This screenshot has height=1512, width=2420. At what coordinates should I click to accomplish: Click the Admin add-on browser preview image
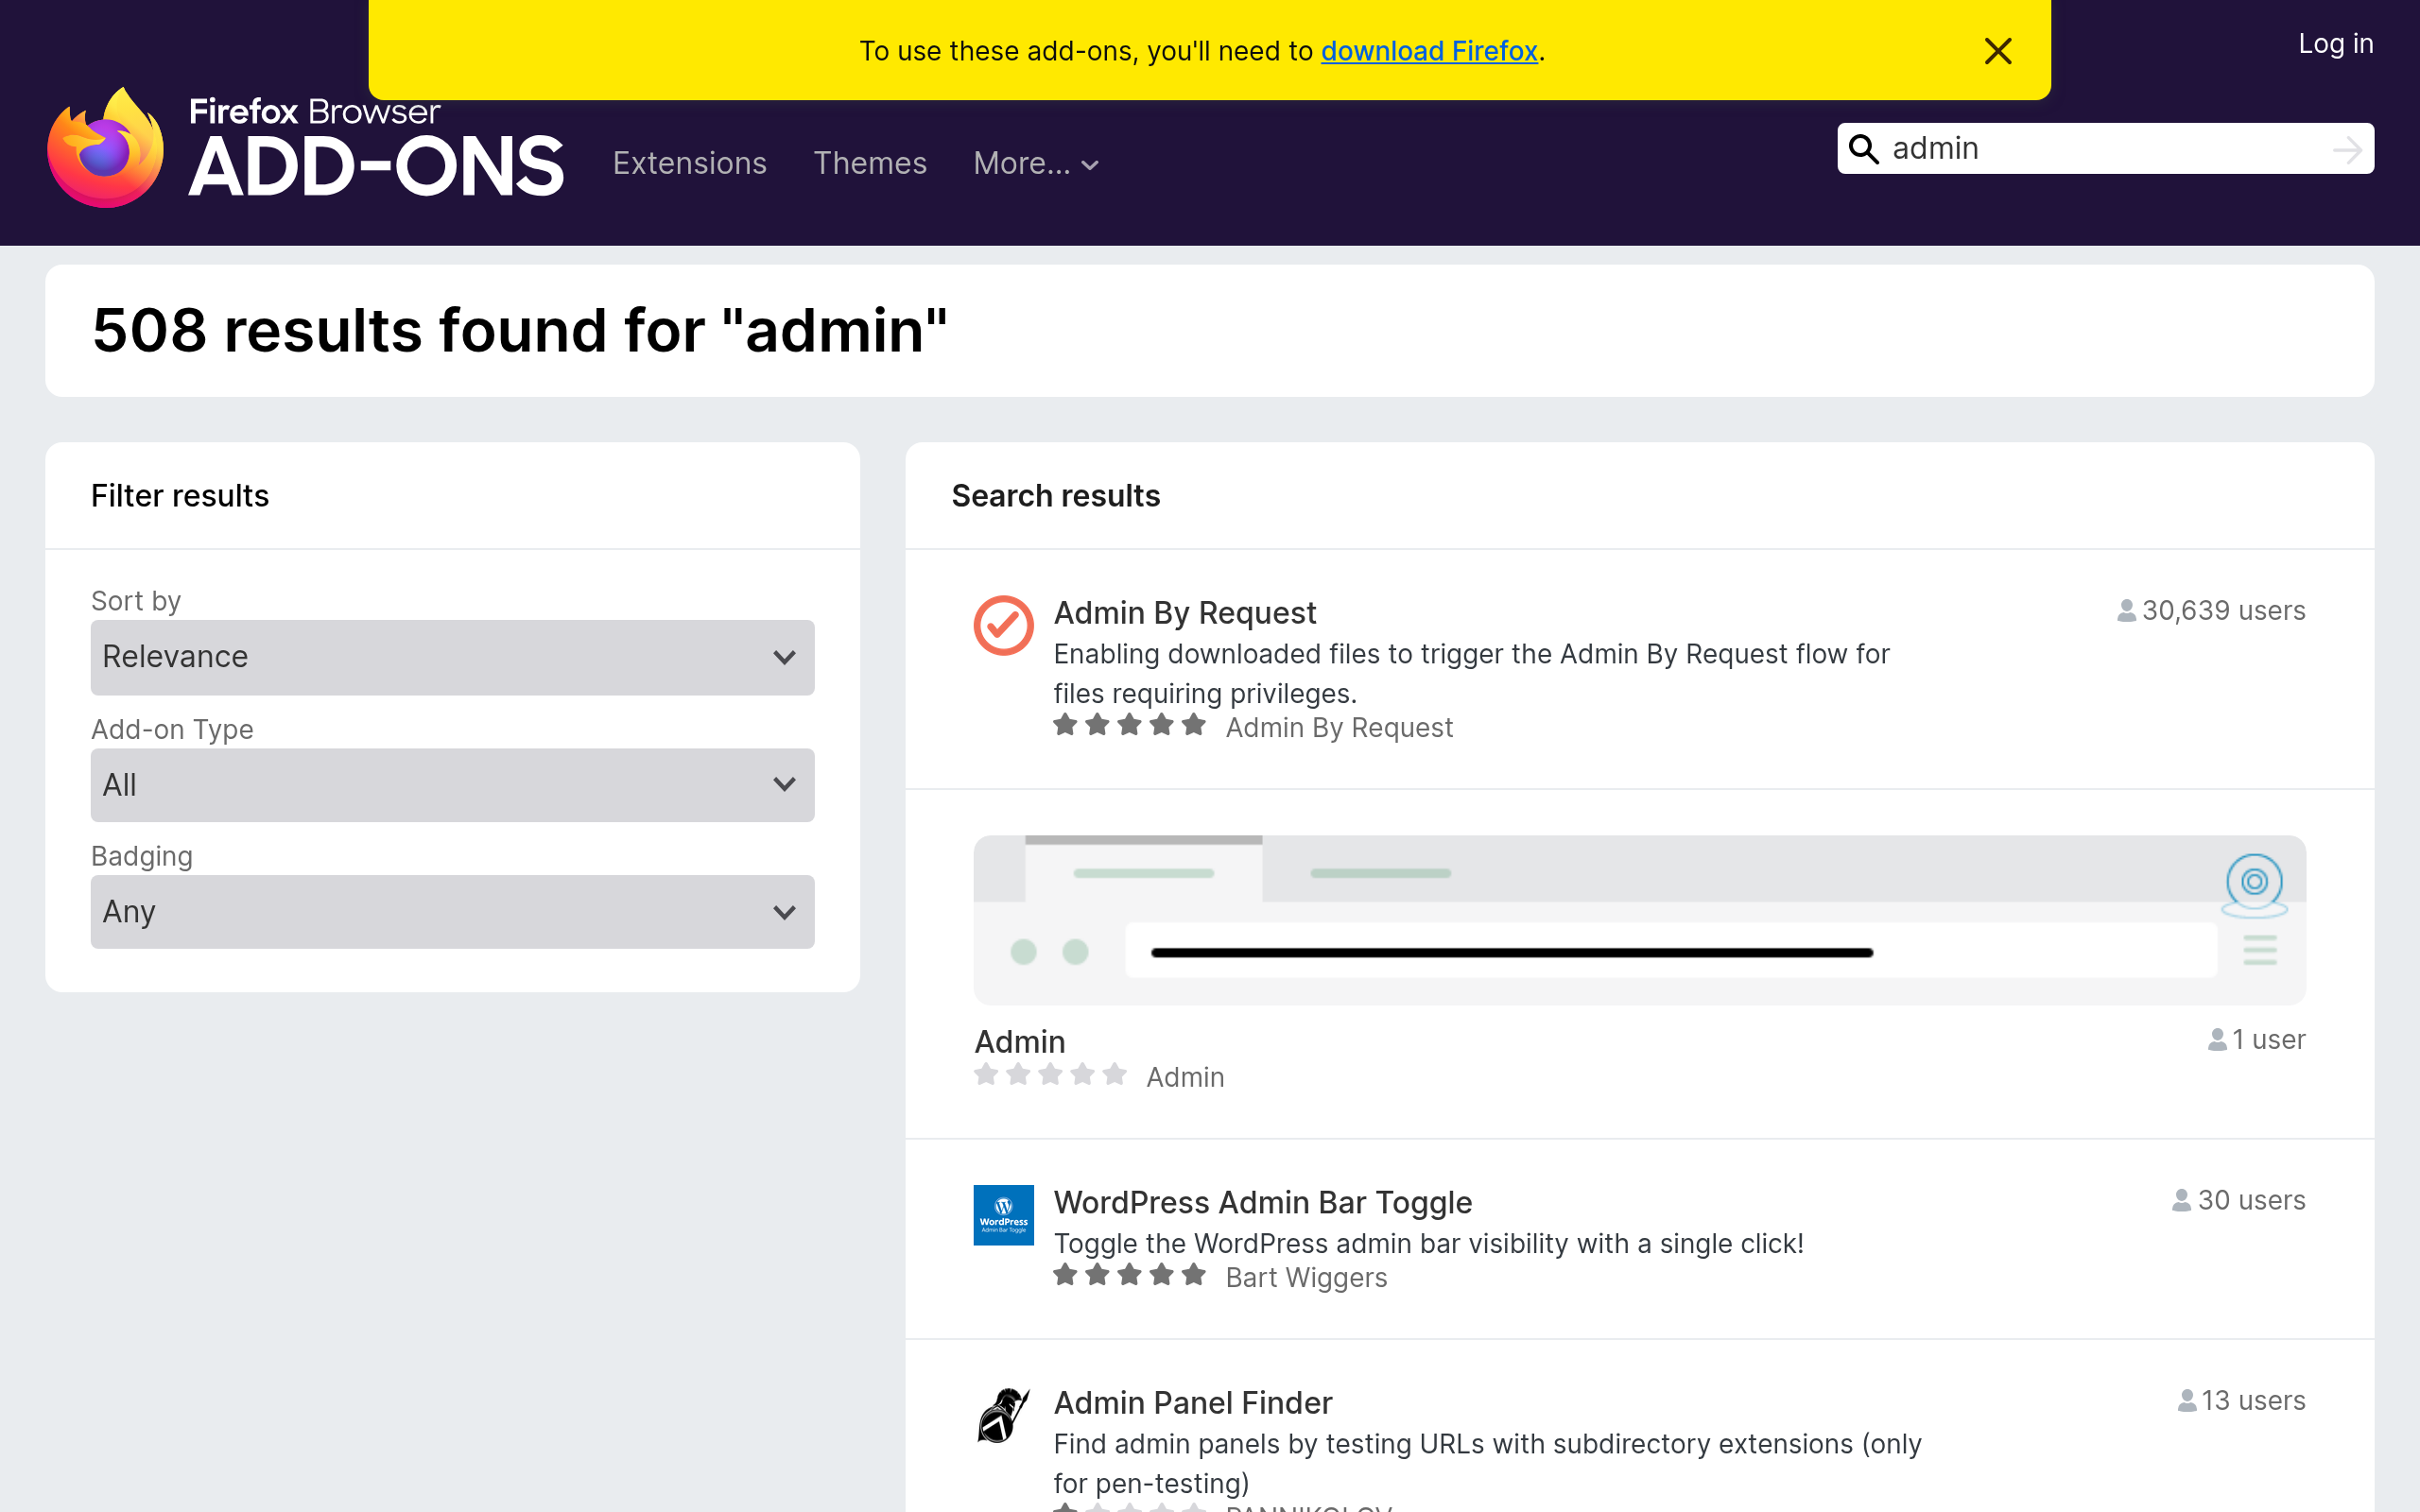pos(1639,920)
